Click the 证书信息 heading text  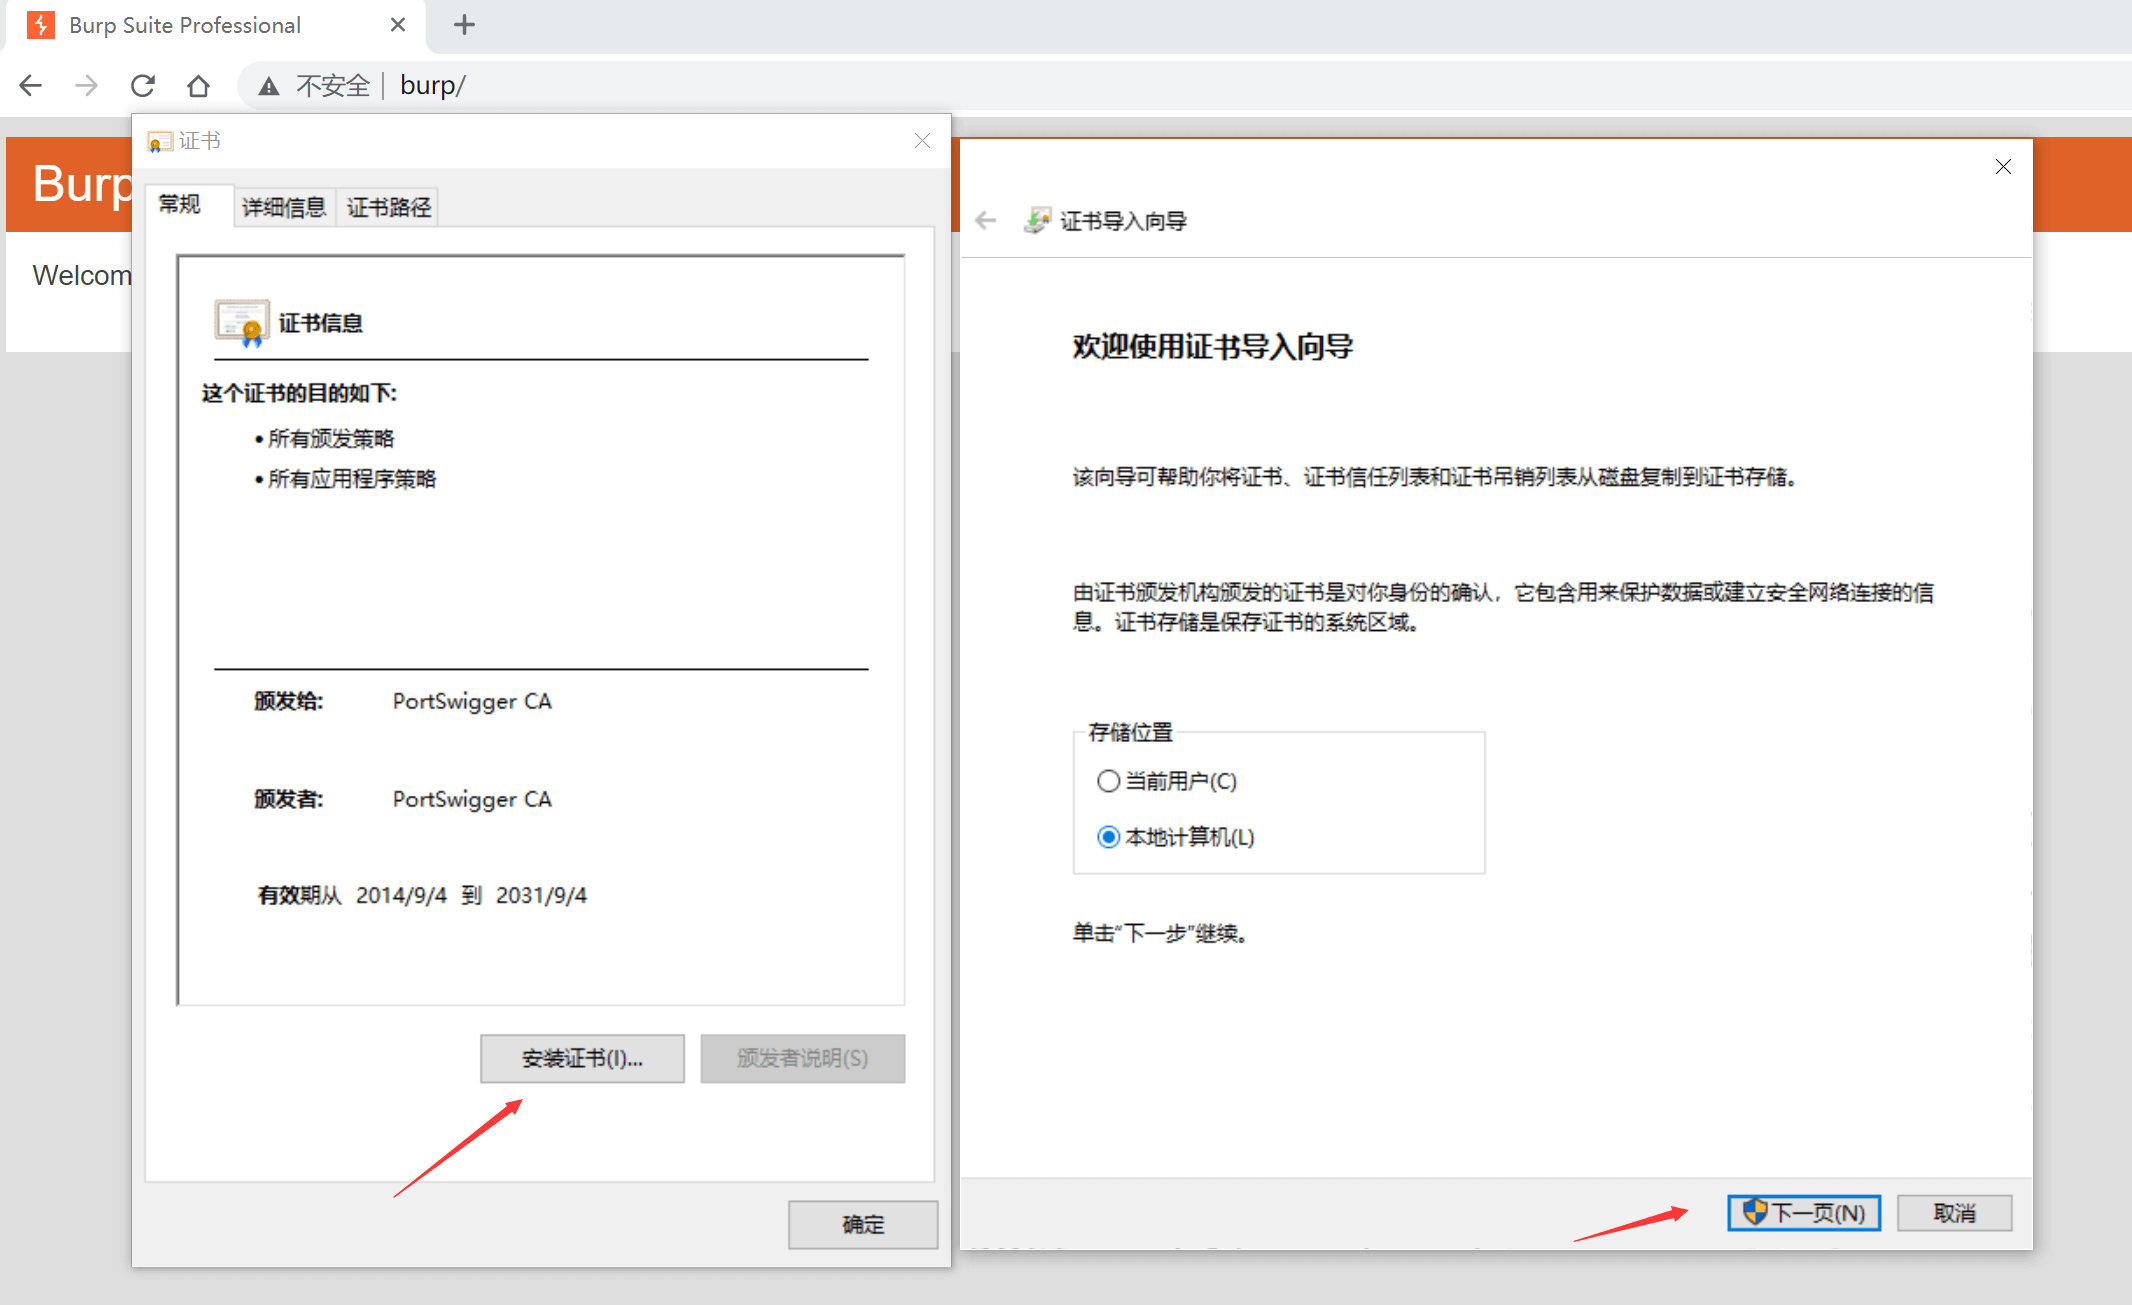(320, 323)
